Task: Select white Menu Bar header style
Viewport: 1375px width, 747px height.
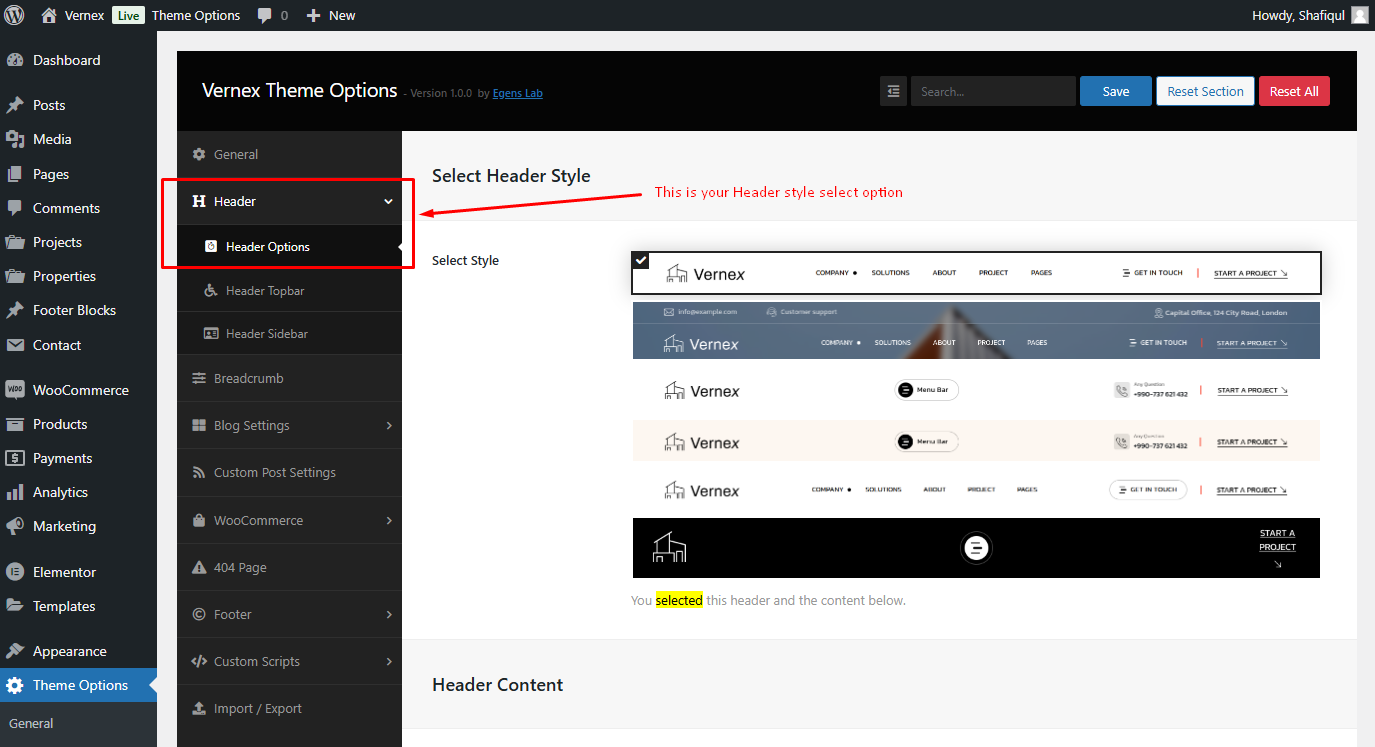Action: (976, 390)
